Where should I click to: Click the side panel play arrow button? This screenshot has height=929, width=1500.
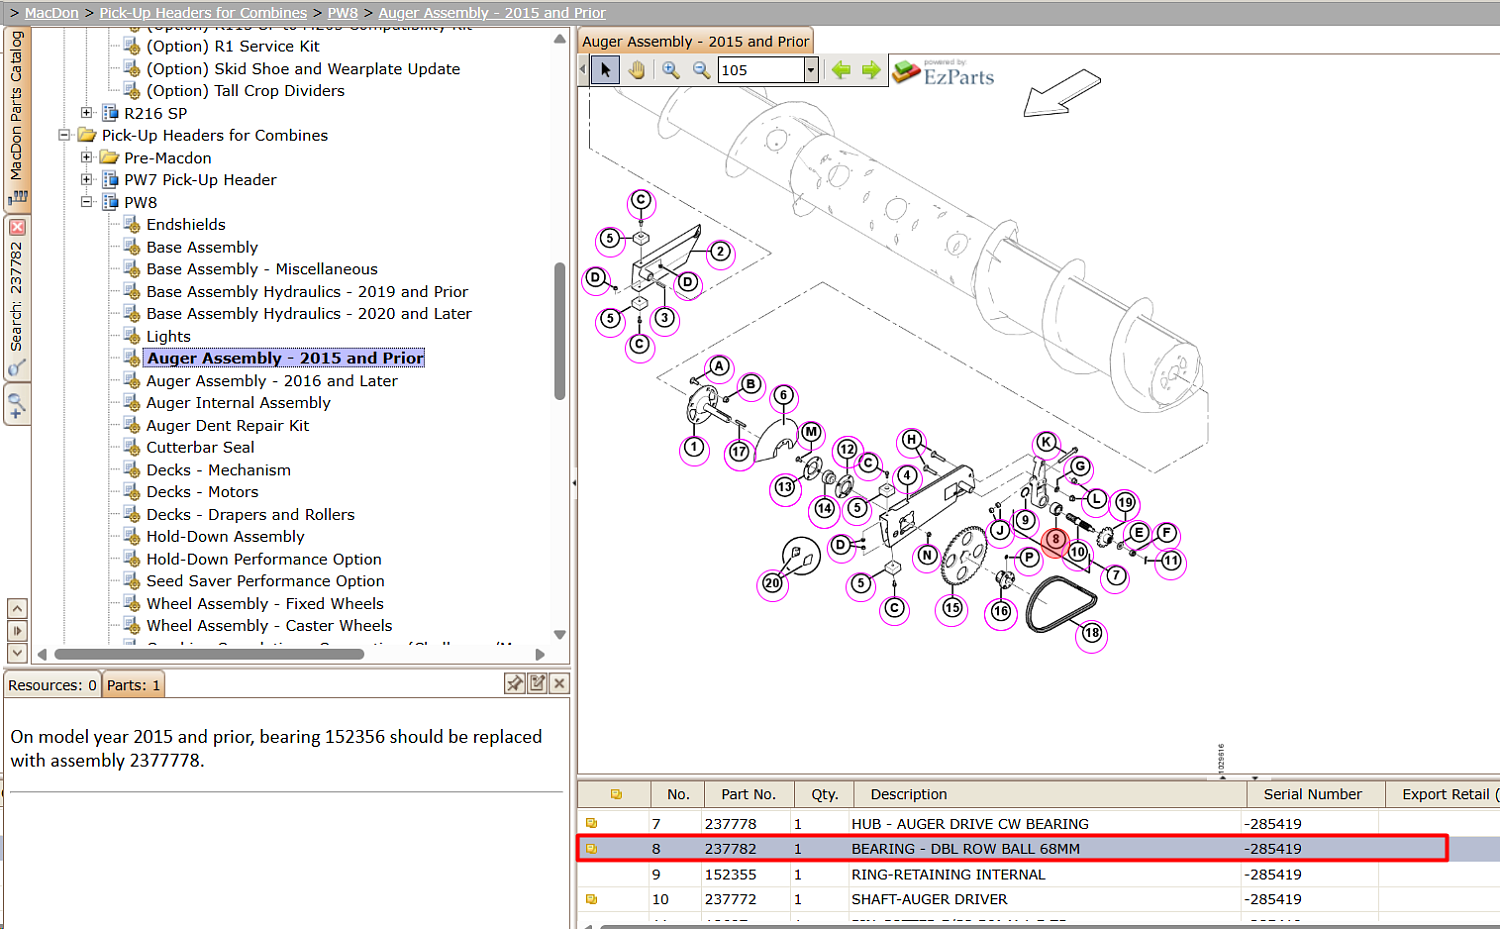click(x=17, y=631)
